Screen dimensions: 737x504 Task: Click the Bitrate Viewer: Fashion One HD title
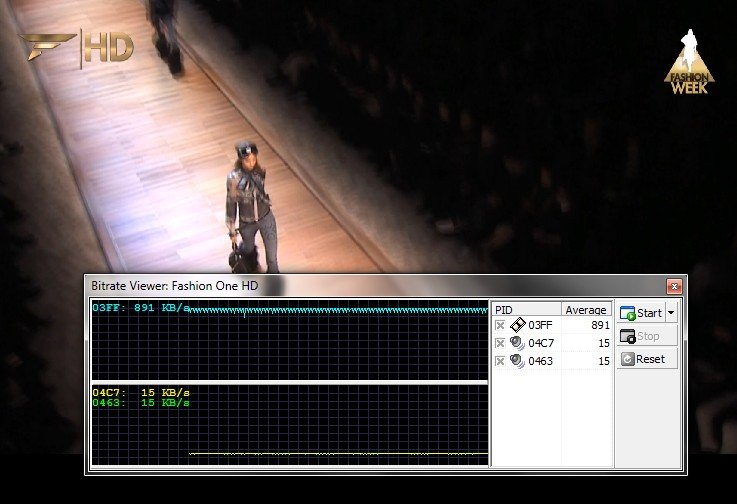(x=174, y=286)
